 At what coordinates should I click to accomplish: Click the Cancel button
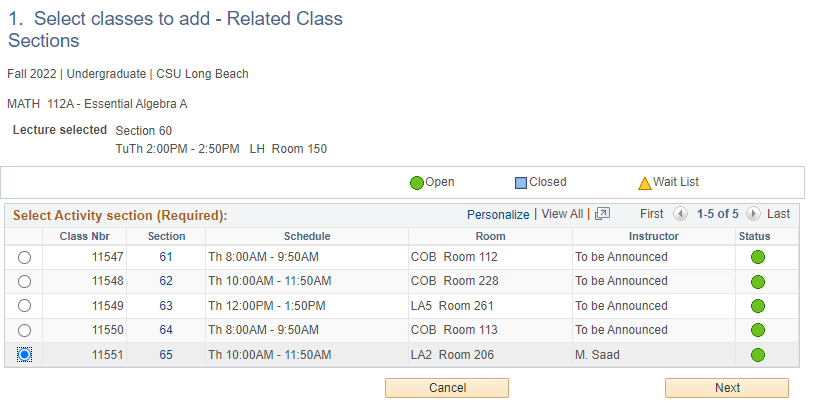point(447,388)
